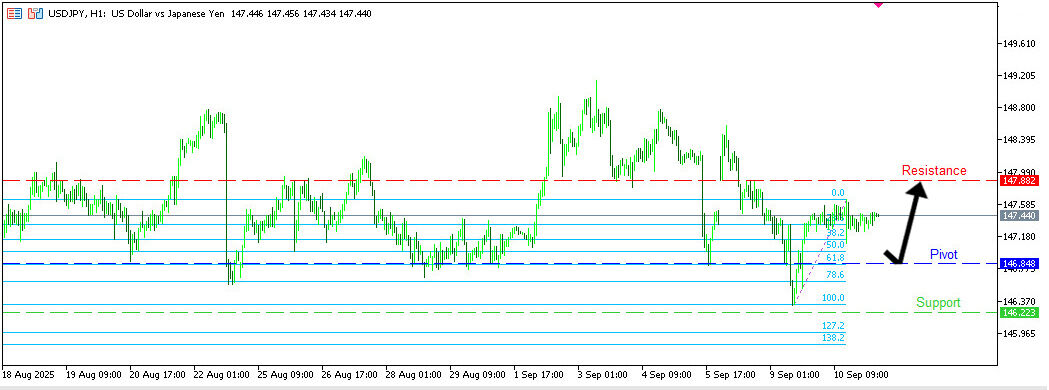Click the green Support label

(938, 302)
